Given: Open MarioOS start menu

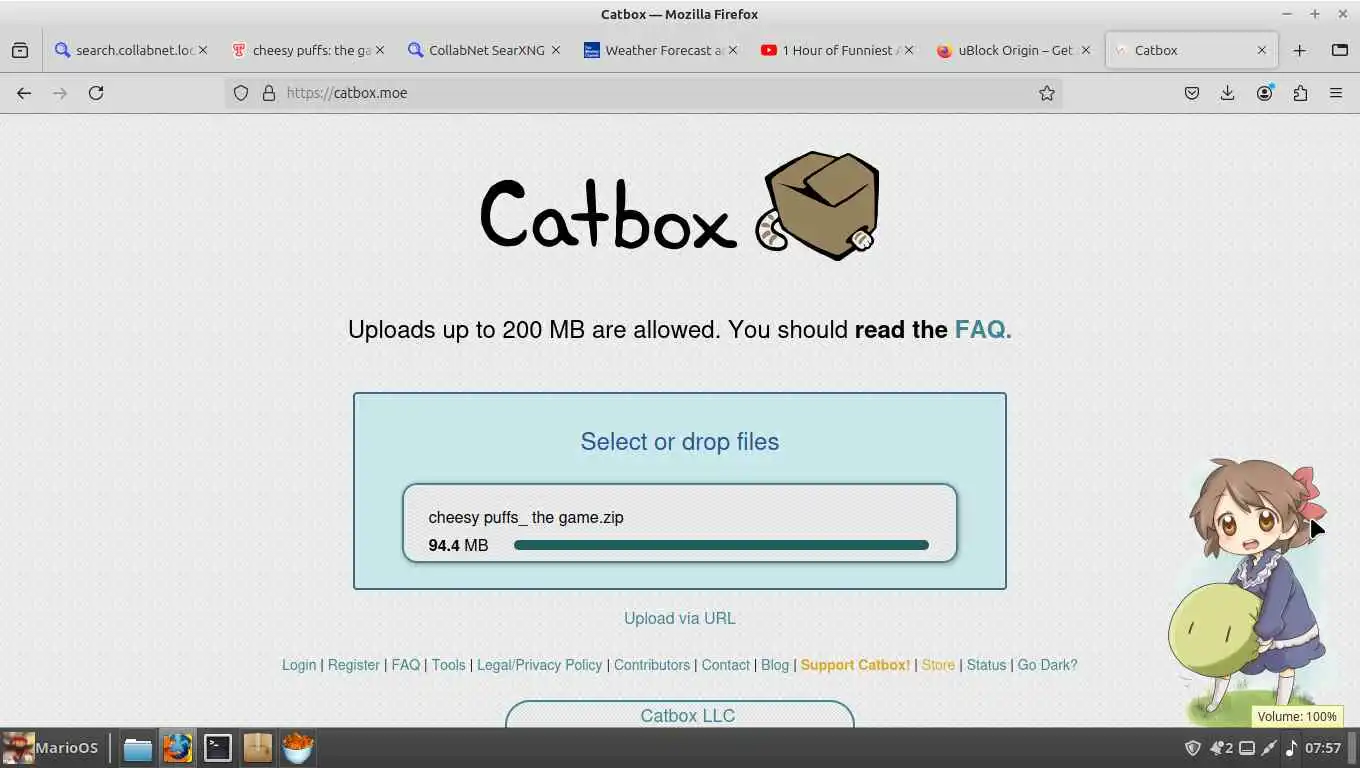Looking at the screenshot, I should (51, 748).
